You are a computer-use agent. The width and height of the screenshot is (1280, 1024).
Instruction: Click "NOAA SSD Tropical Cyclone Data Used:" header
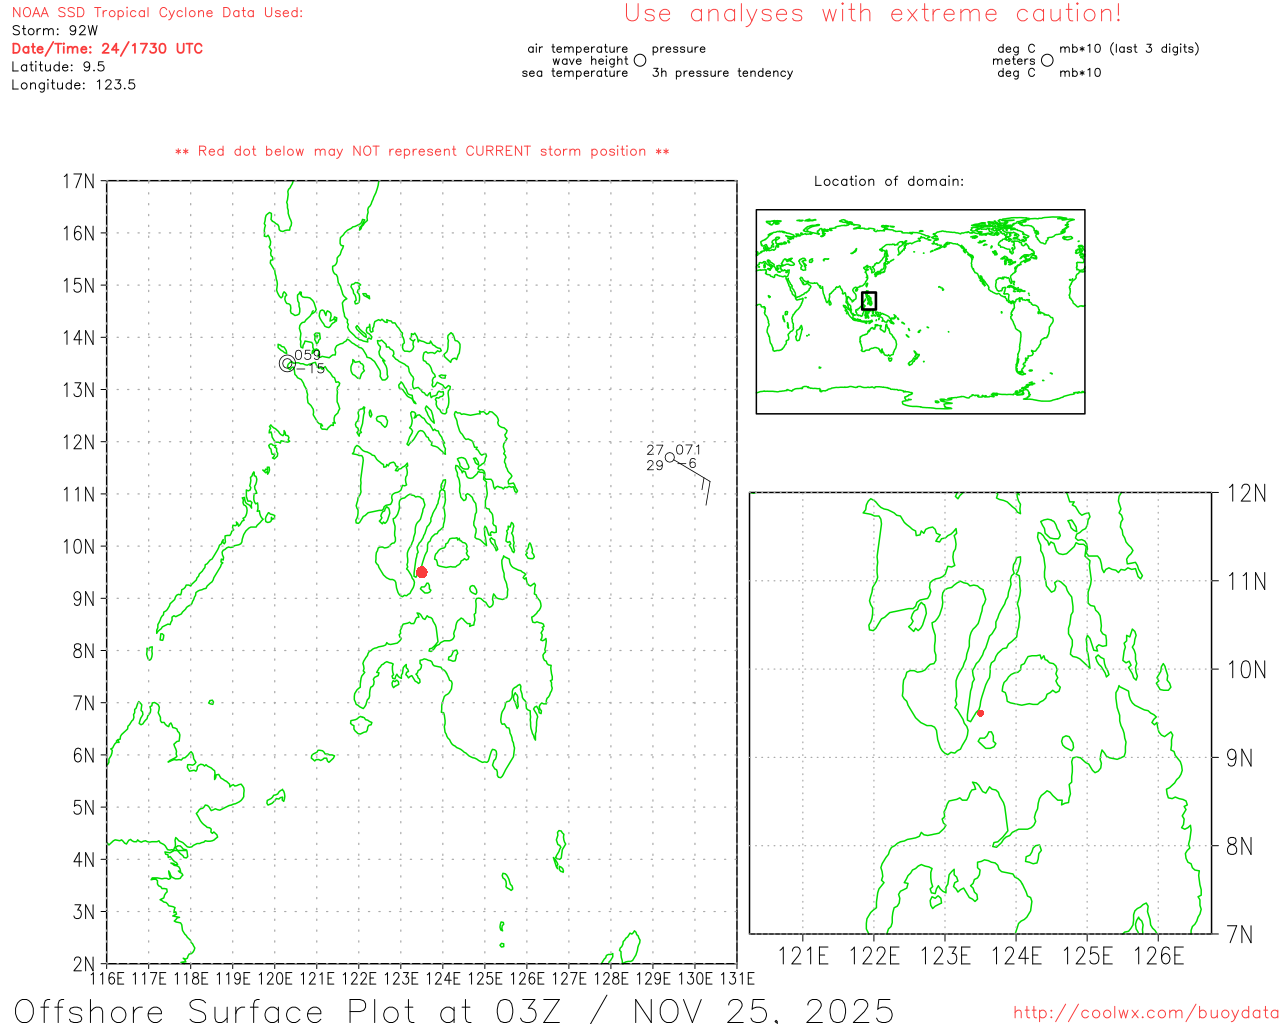click(157, 13)
